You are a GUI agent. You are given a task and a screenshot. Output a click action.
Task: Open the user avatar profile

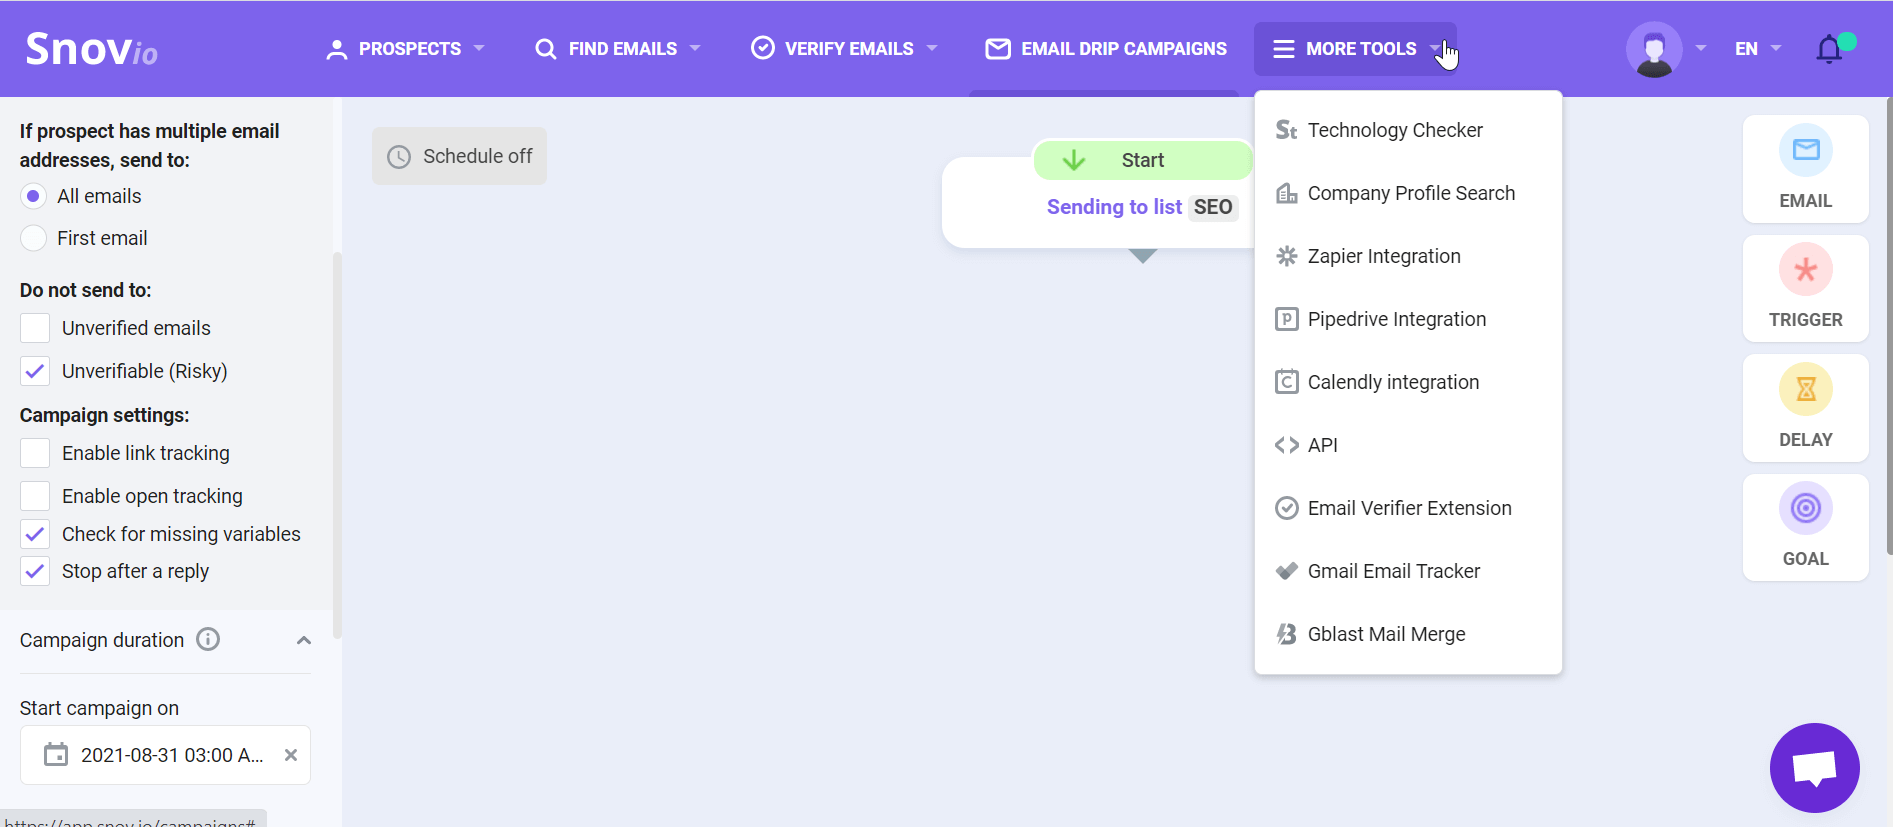point(1654,49)
